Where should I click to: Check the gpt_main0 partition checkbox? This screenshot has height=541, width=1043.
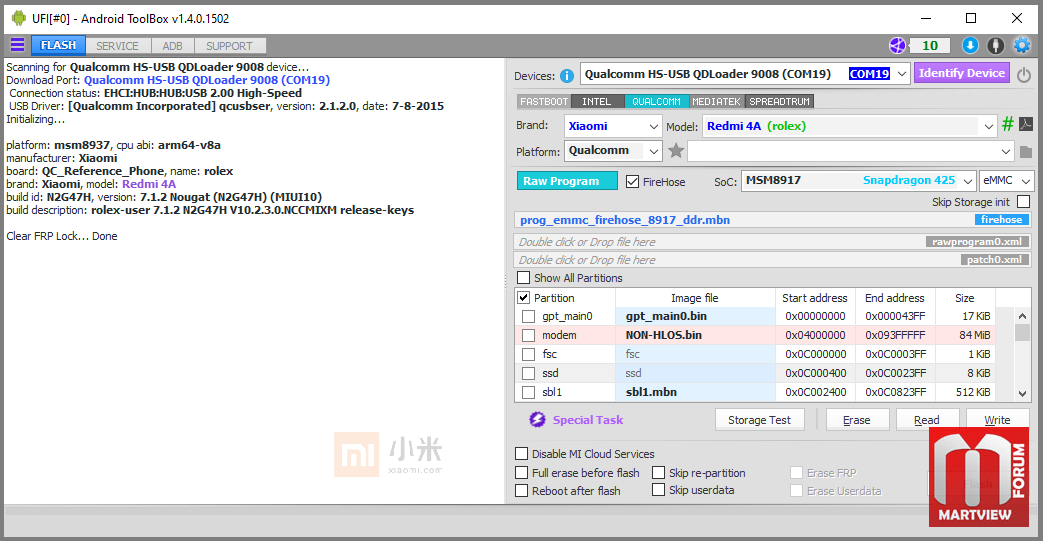[528, 316]
